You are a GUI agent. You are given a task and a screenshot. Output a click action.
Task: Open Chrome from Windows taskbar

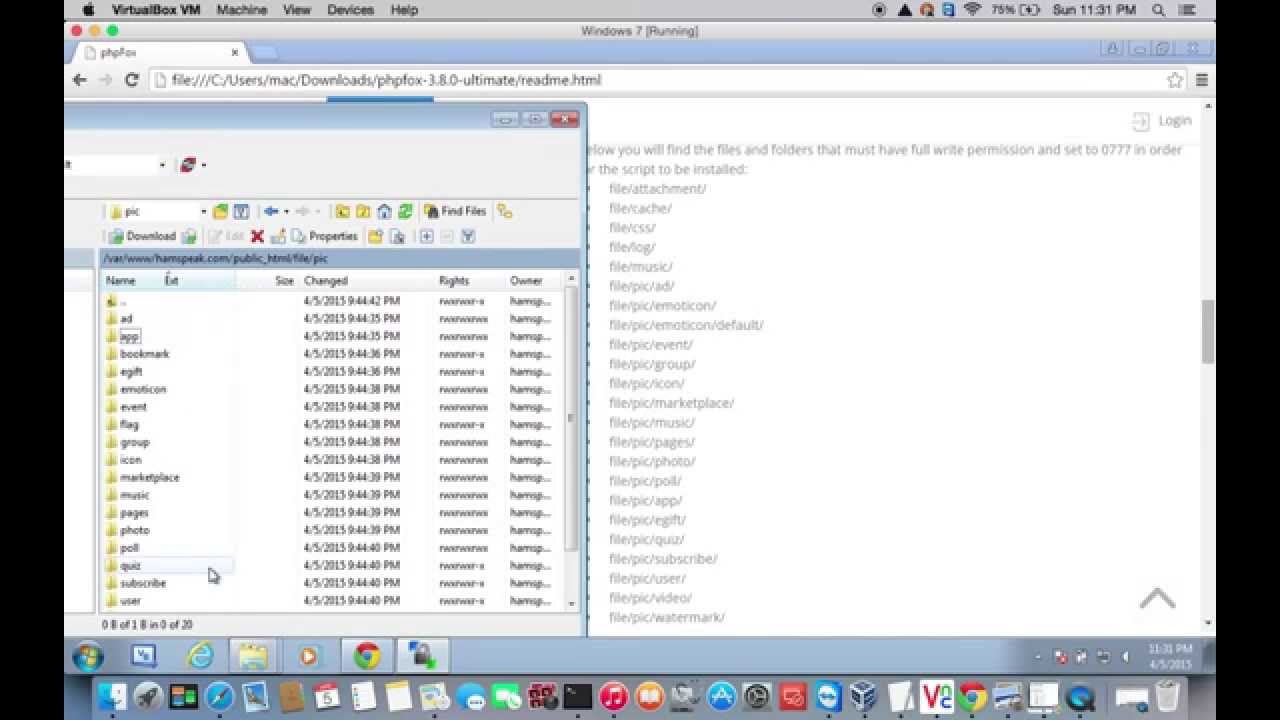tap(367, 656)
